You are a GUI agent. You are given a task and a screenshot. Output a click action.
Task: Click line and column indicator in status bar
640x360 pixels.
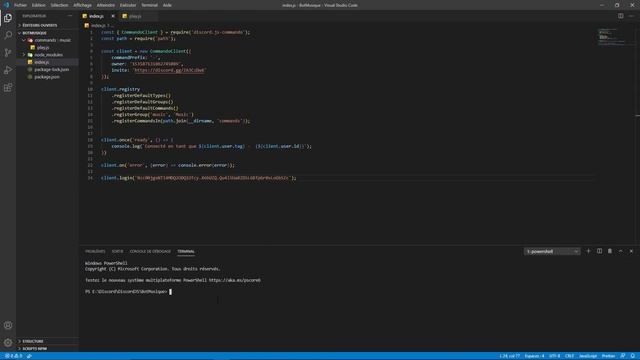(x=509, y=356)
